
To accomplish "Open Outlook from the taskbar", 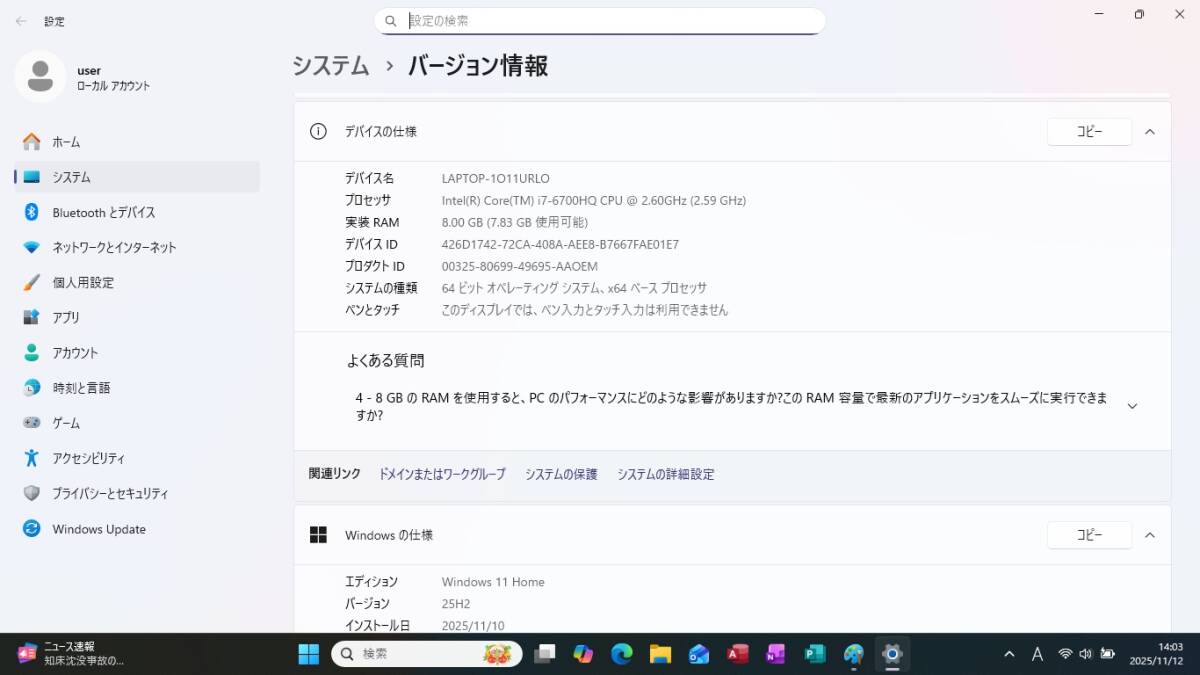I will click(x=699, y=654).
